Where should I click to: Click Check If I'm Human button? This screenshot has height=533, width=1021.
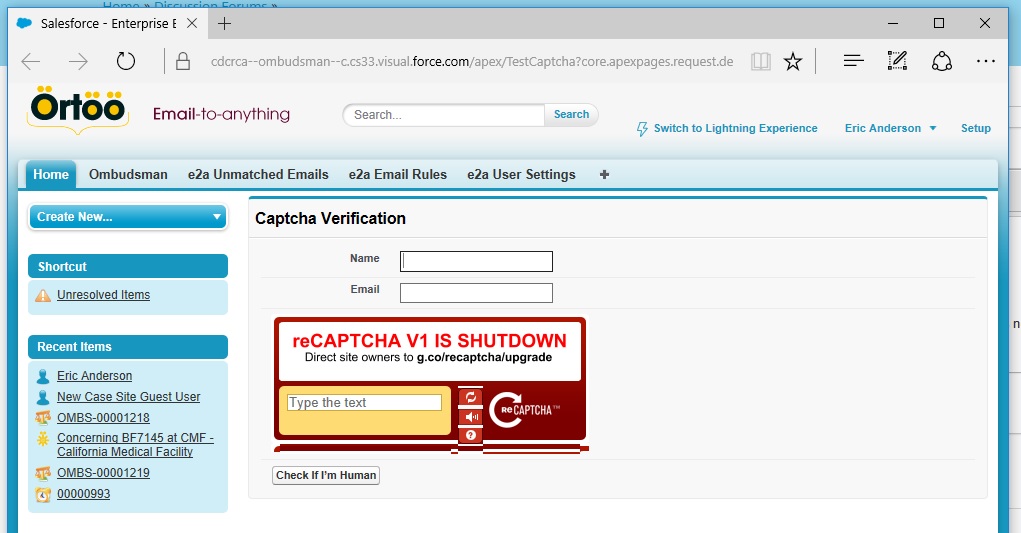326,475
